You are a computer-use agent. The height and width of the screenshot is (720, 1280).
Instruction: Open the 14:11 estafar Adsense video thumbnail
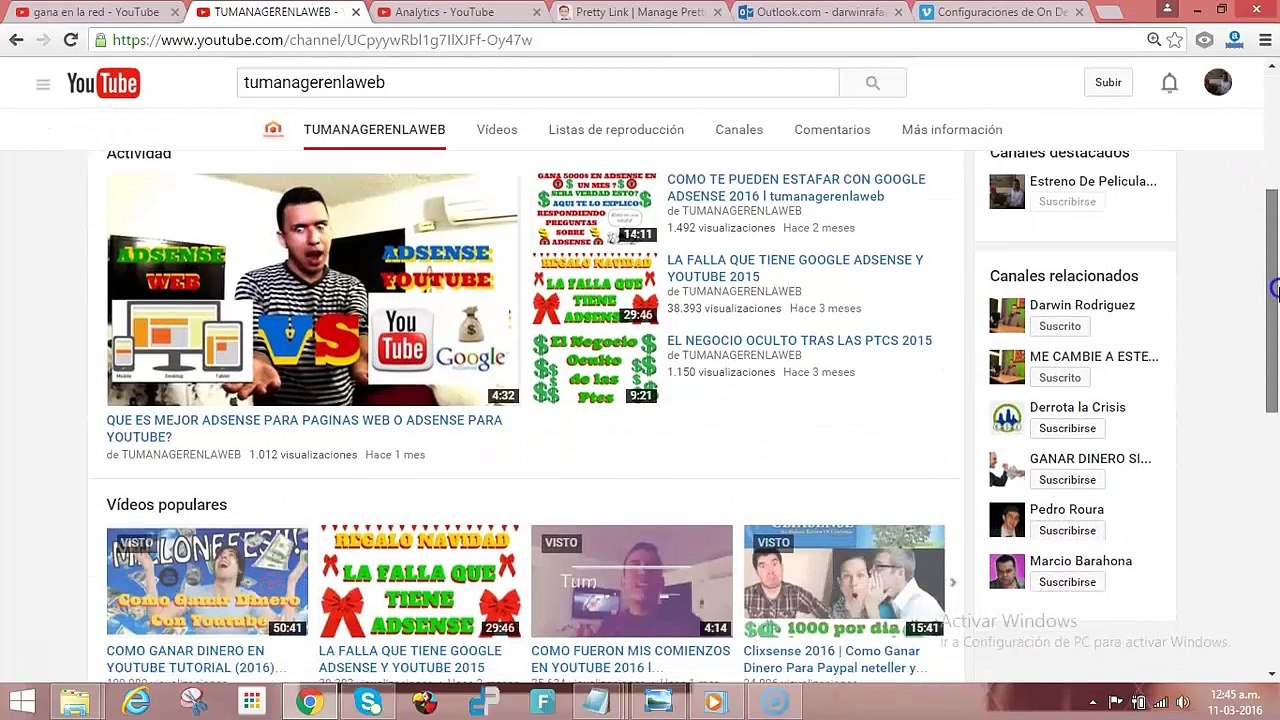(595, 208)
